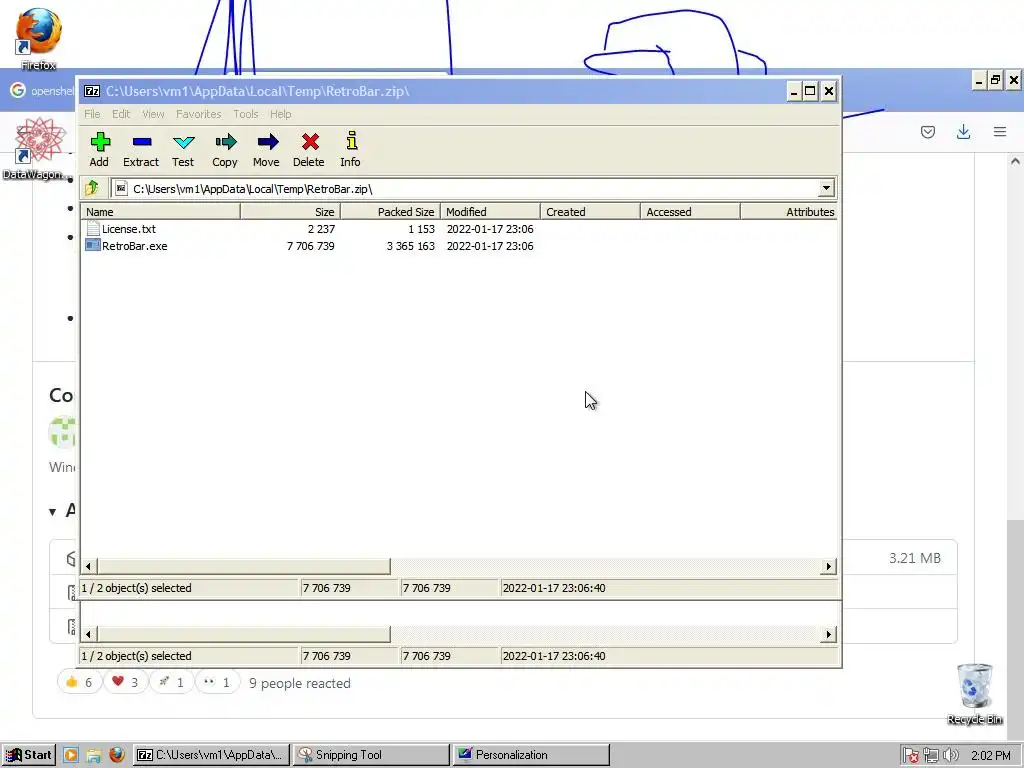This screenshot has width=1024, height=768.
Task: Click the RetroBar.exe file icon
Action: pyautogui.click(x=93, y=246)
